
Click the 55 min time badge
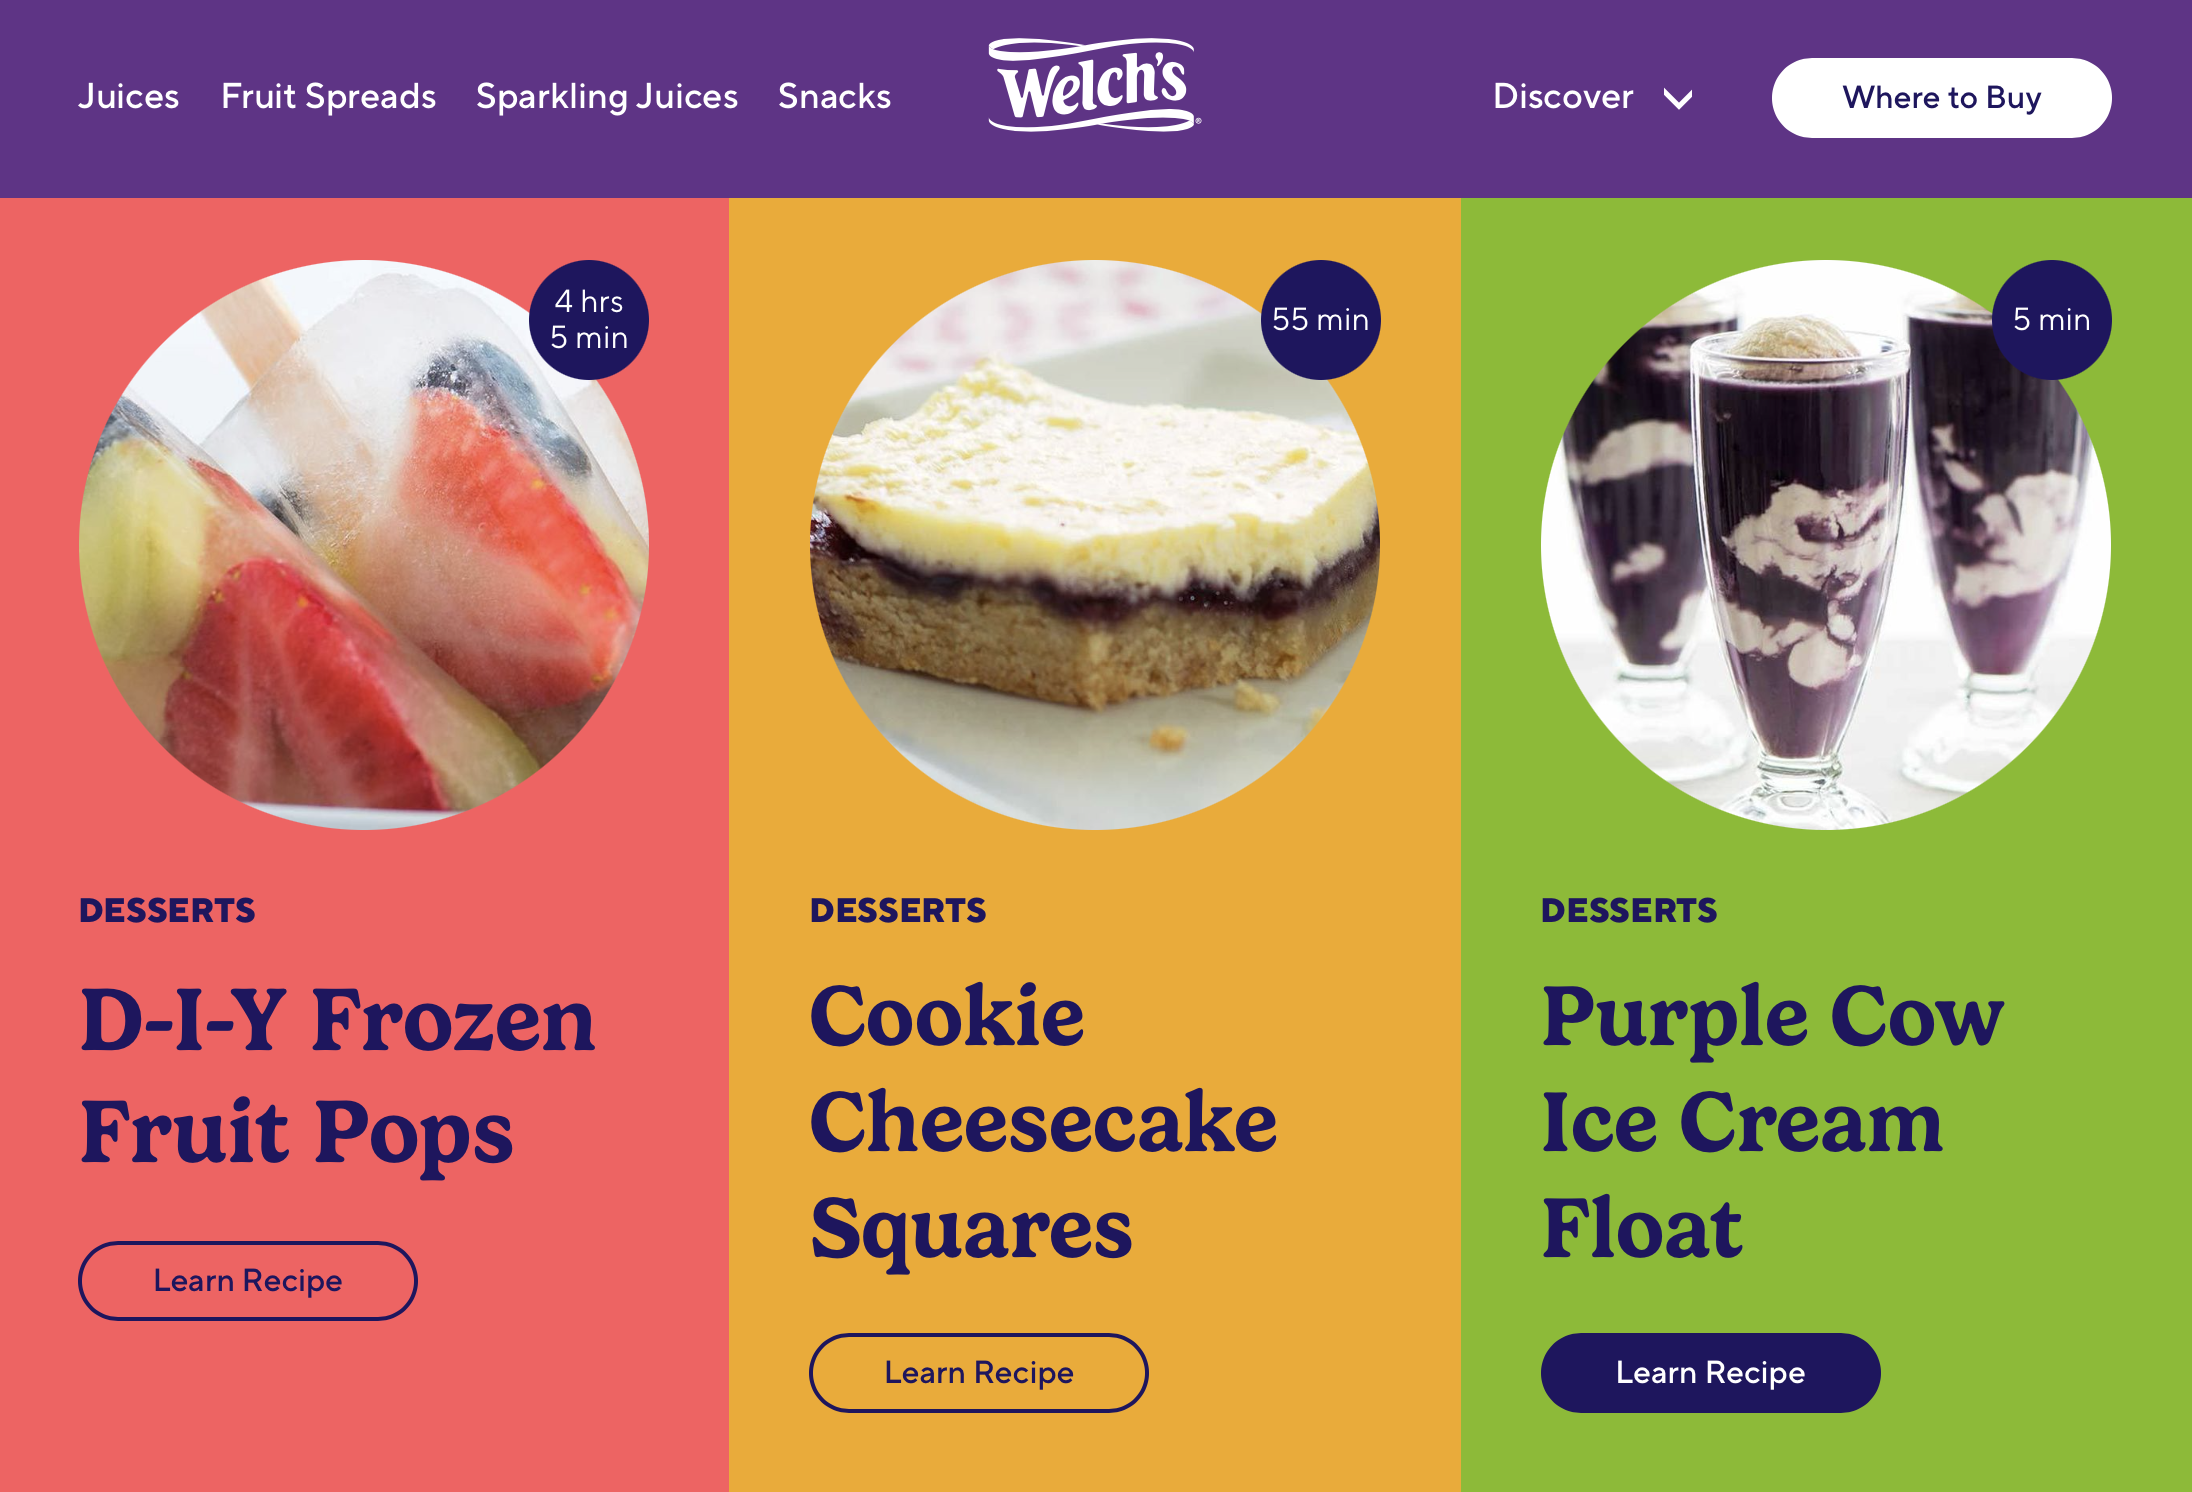pyautogui.click(x=1320, y=320)
